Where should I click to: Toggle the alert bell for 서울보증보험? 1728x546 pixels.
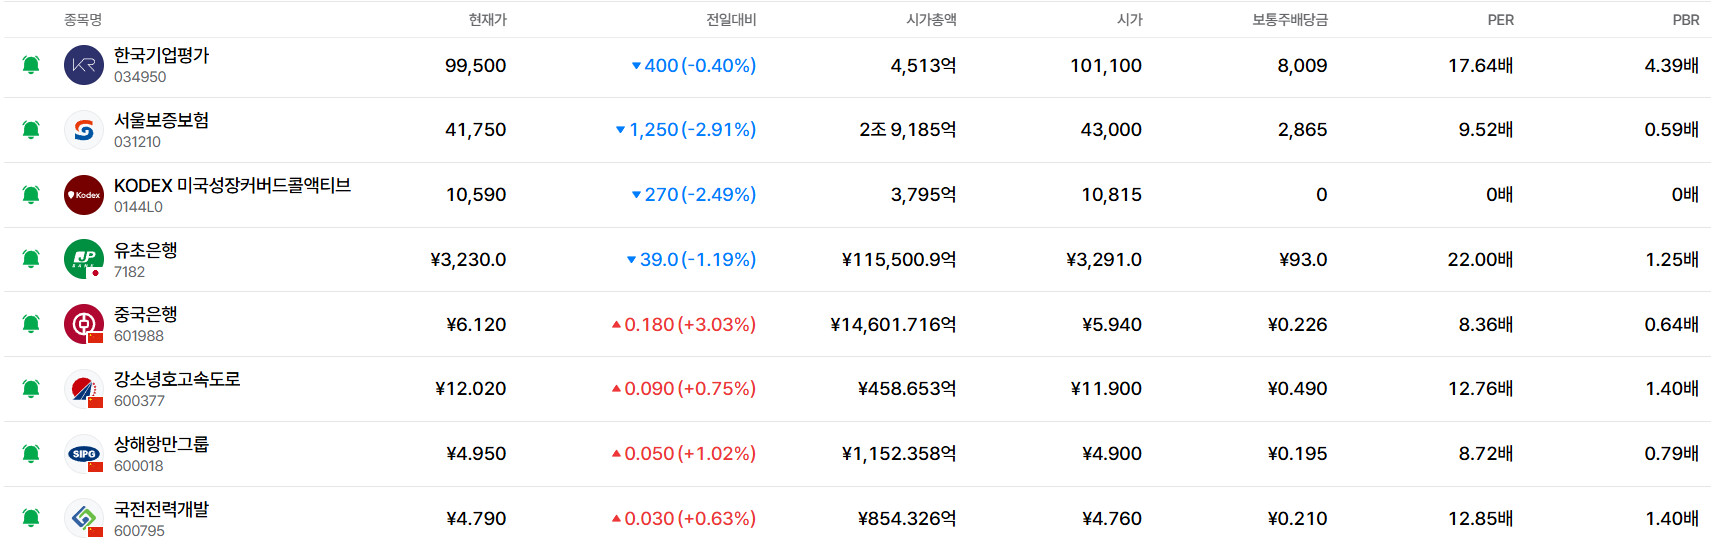point(31,130)
